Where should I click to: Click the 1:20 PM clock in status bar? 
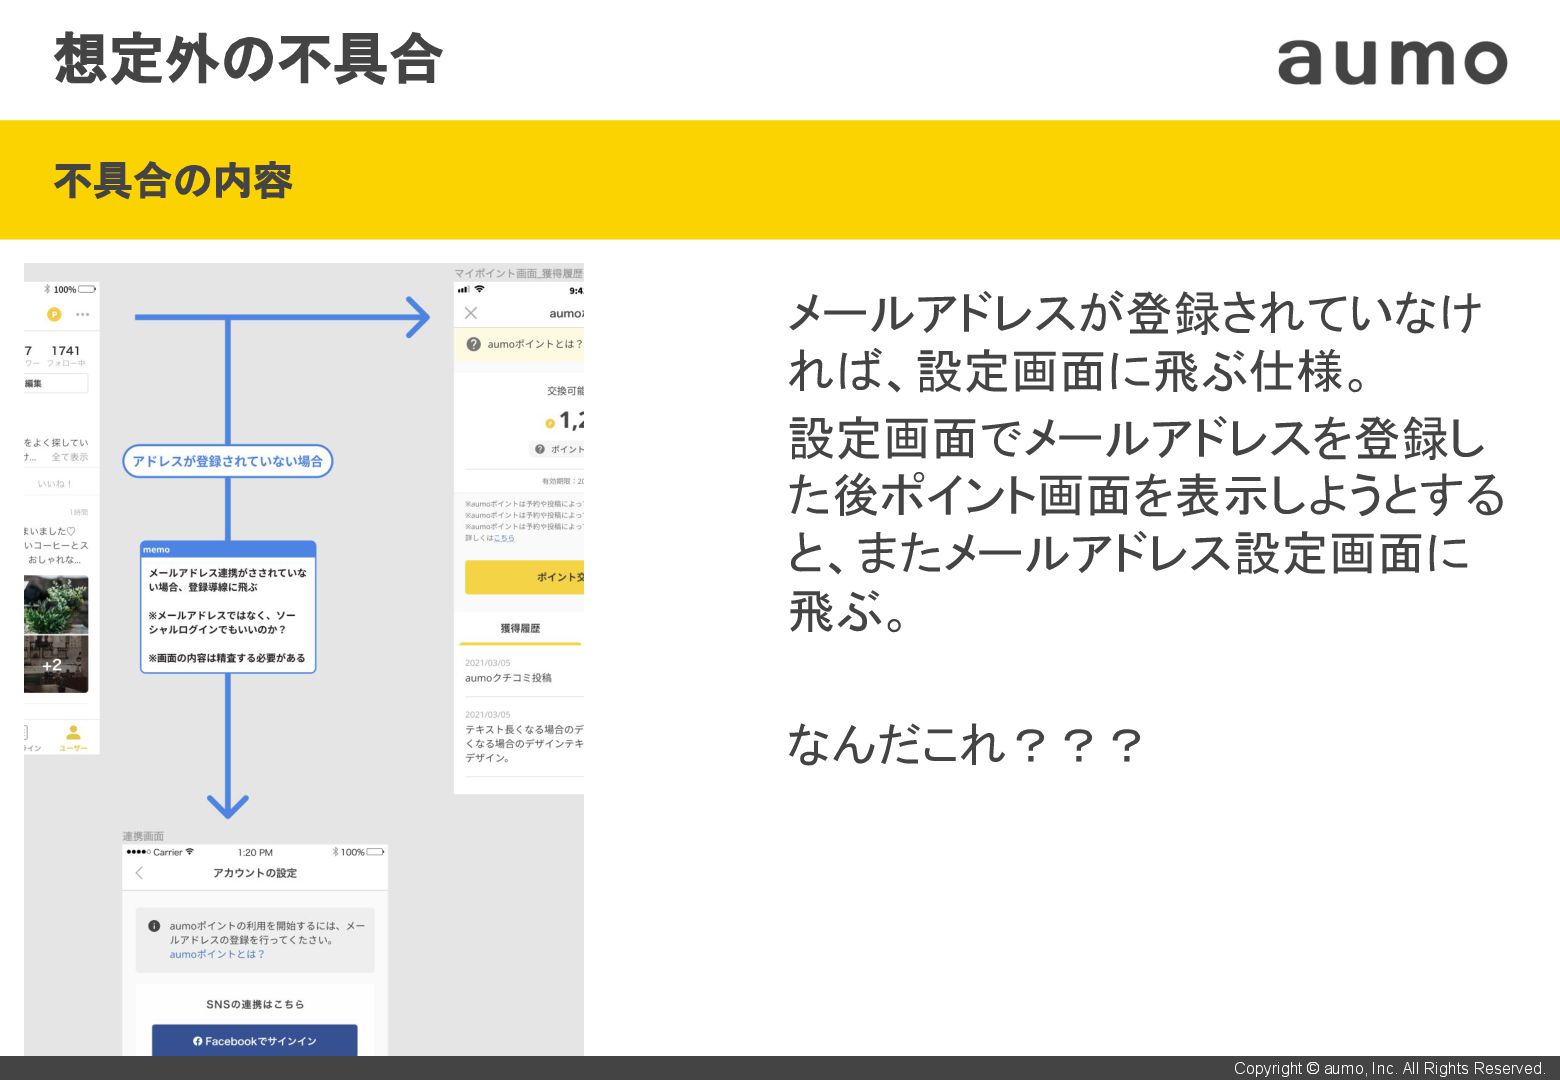pos(255,852)
